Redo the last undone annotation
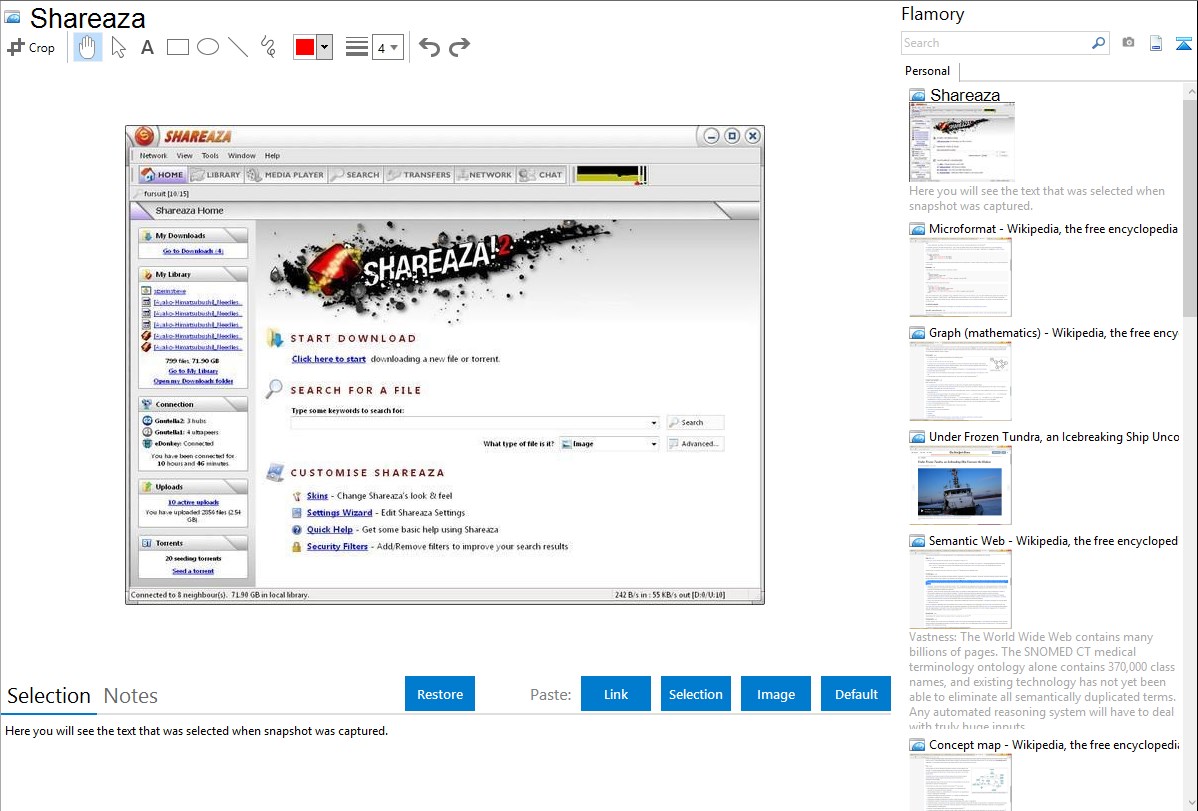 [459, 47]
